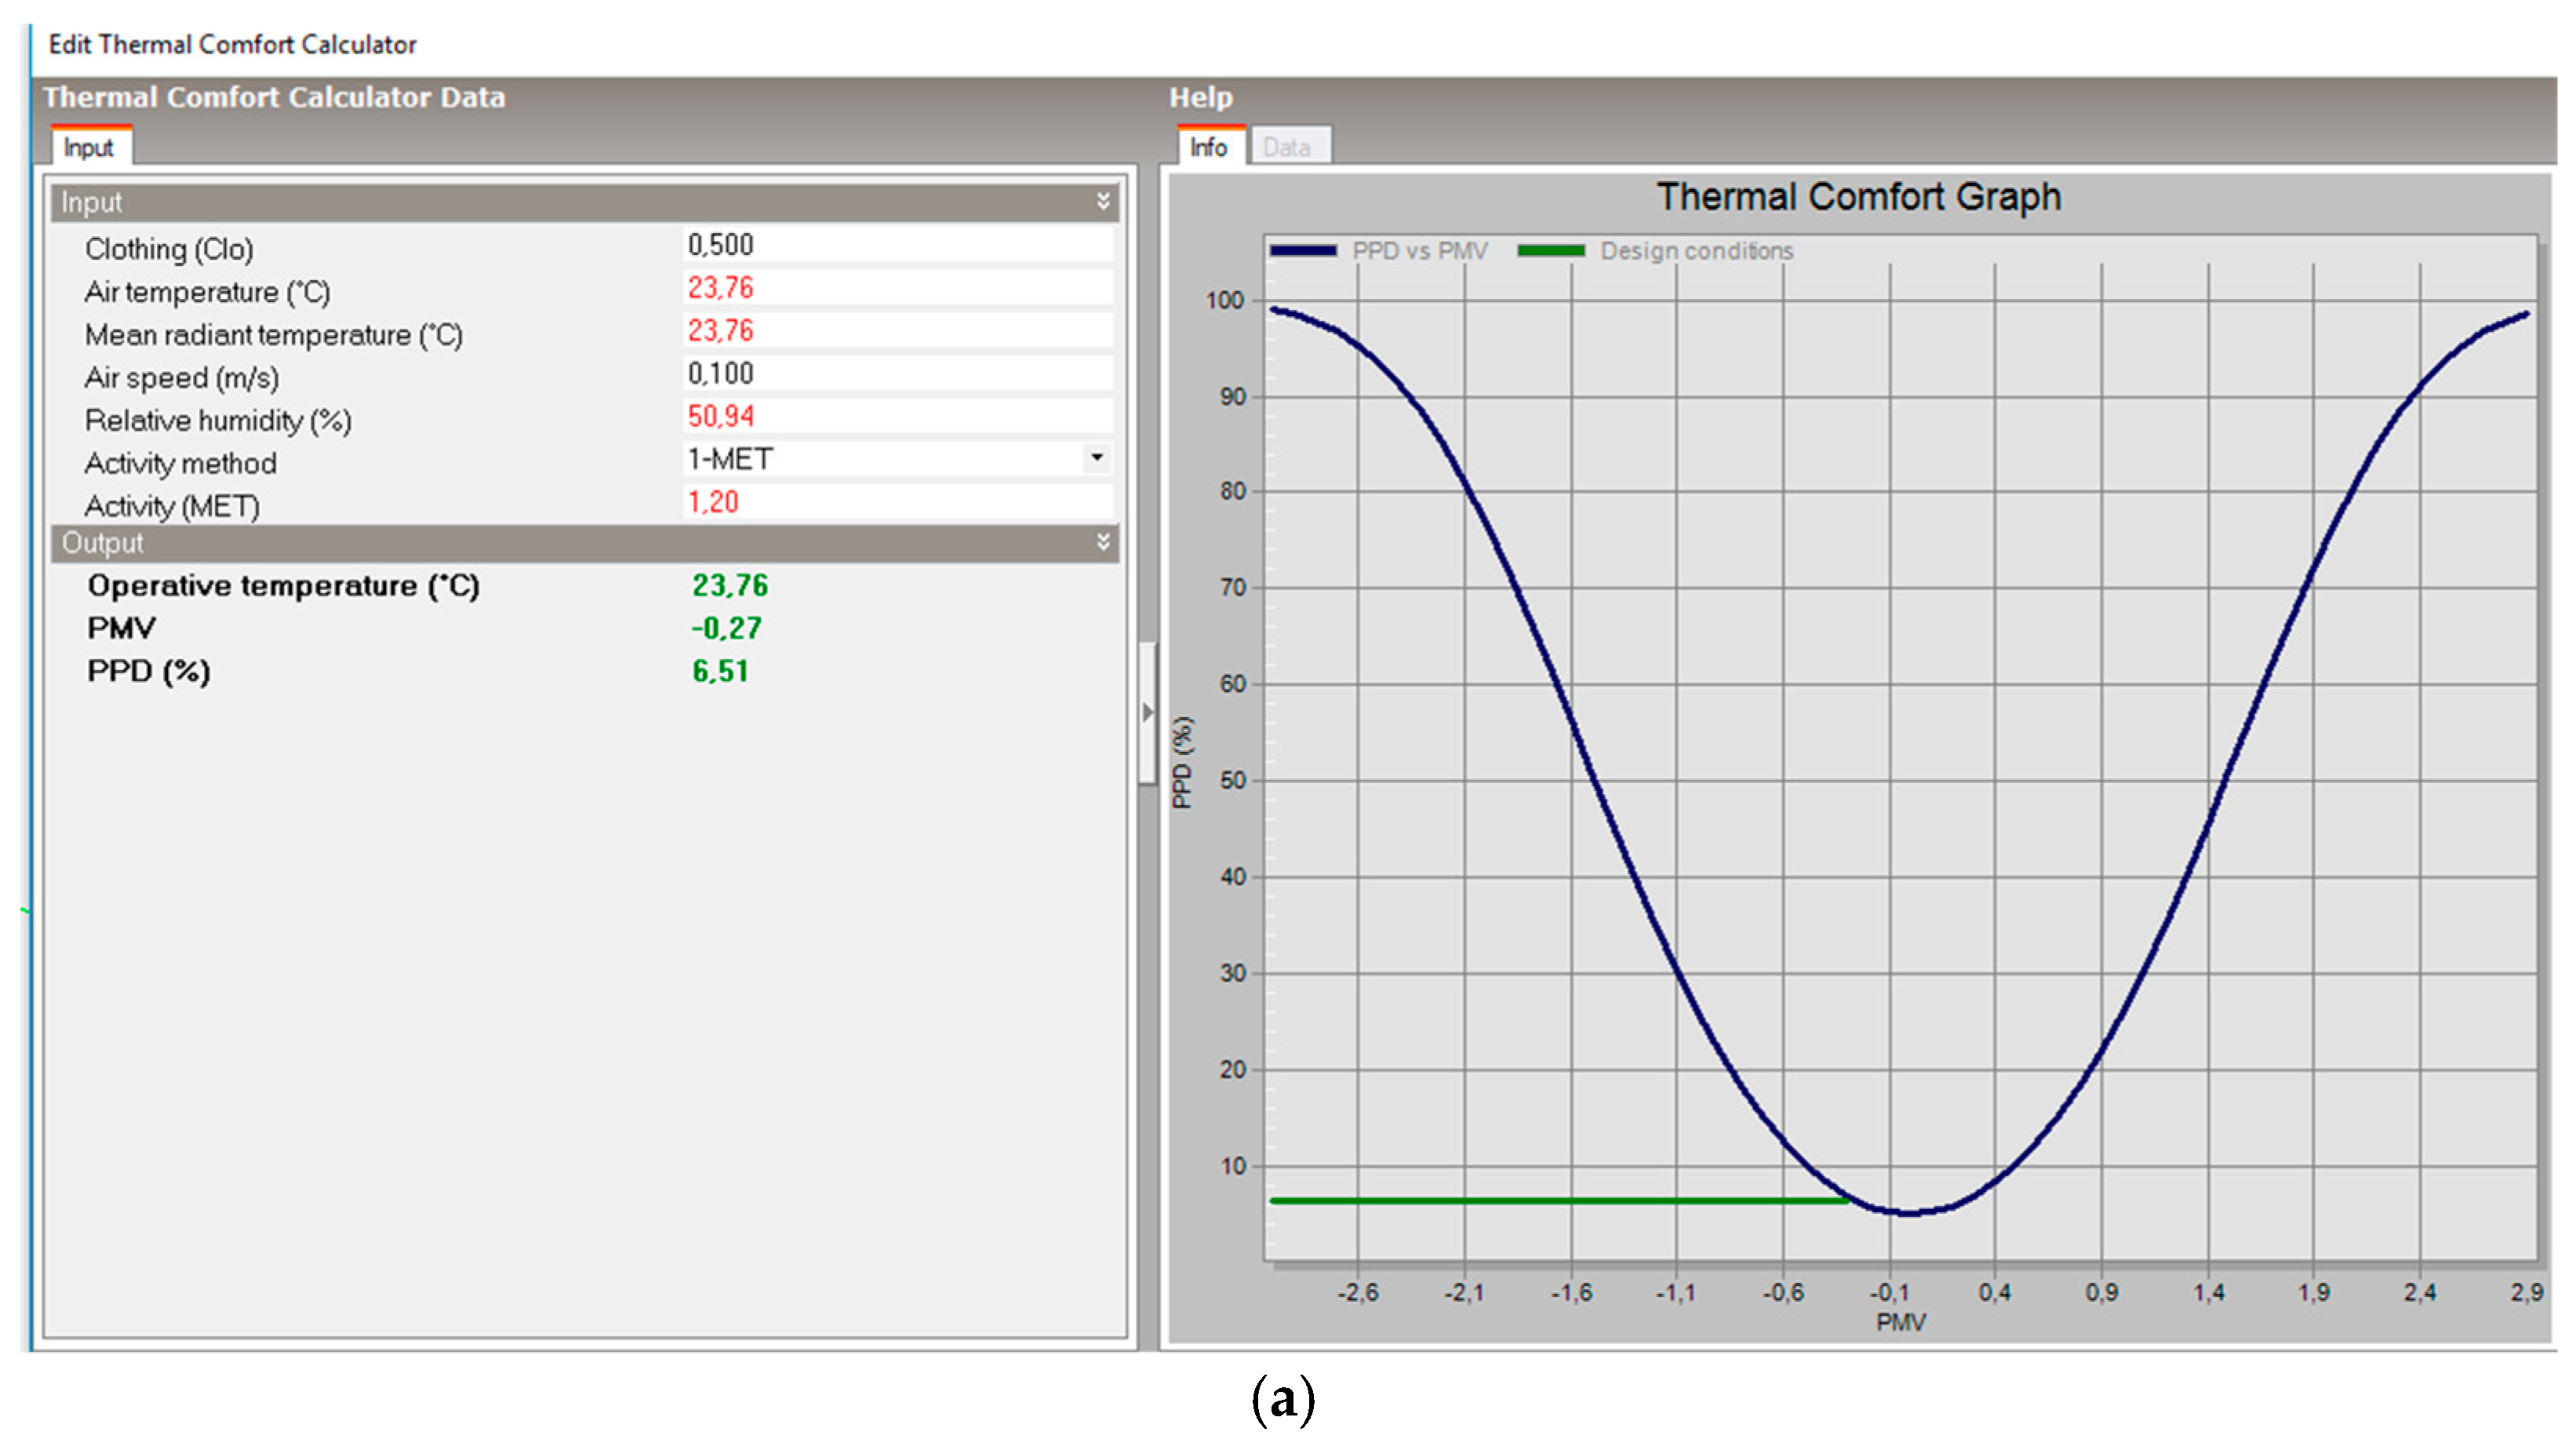Select the Input tab
This screenshot has width=2576, height=1450.
click(x=89, y=147)
